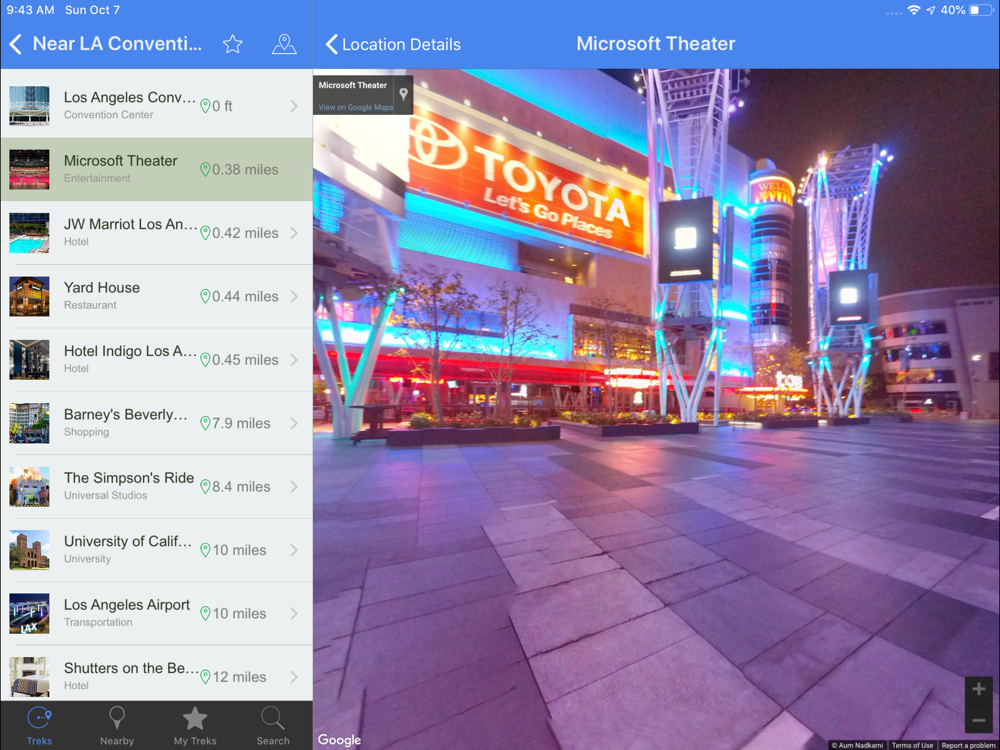Click the Google logo on street view
This screenshot has width=1000, height=750.
click(339, 740)
